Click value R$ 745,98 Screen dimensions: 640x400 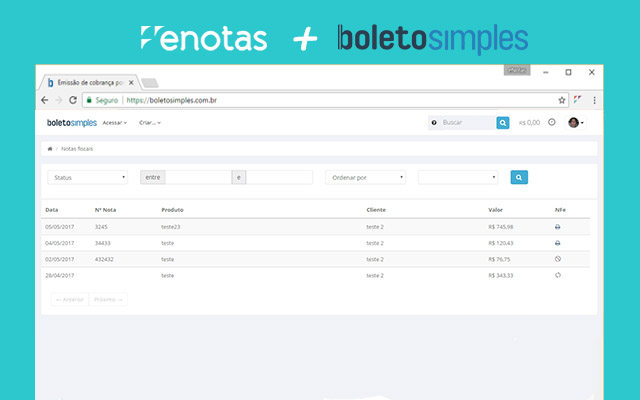point(501,227)
